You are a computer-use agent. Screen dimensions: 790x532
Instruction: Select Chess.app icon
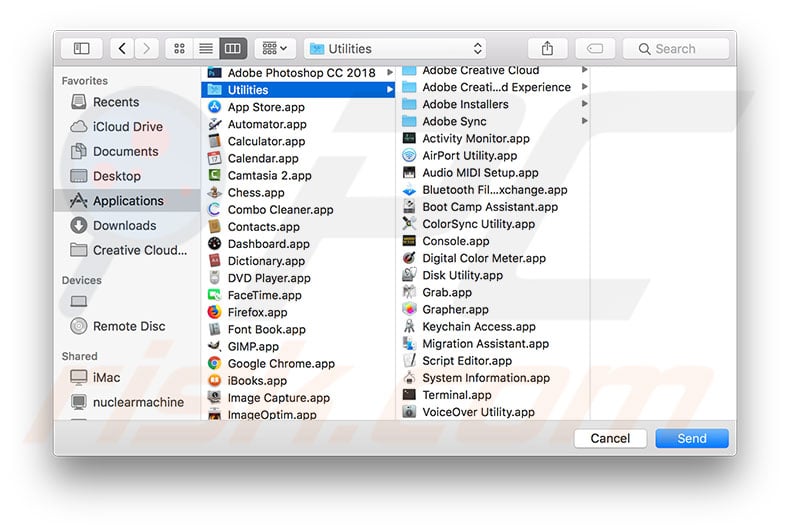[215, 192]
